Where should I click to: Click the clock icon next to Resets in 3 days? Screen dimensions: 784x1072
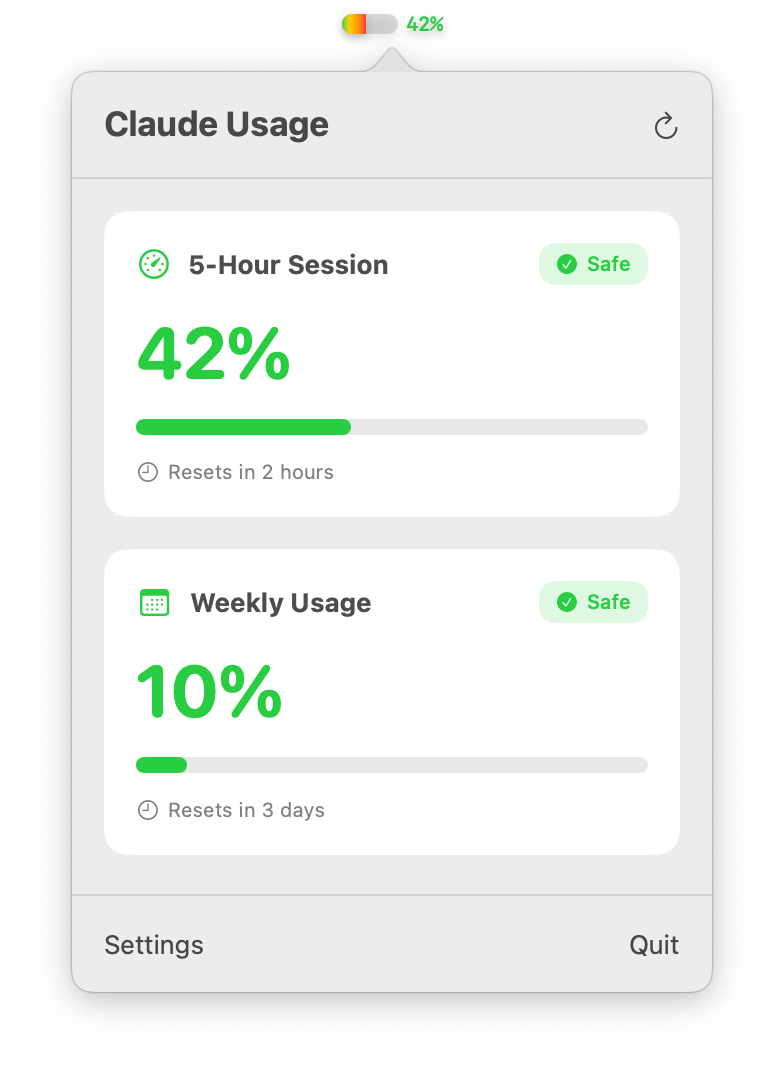pos(148,810)
